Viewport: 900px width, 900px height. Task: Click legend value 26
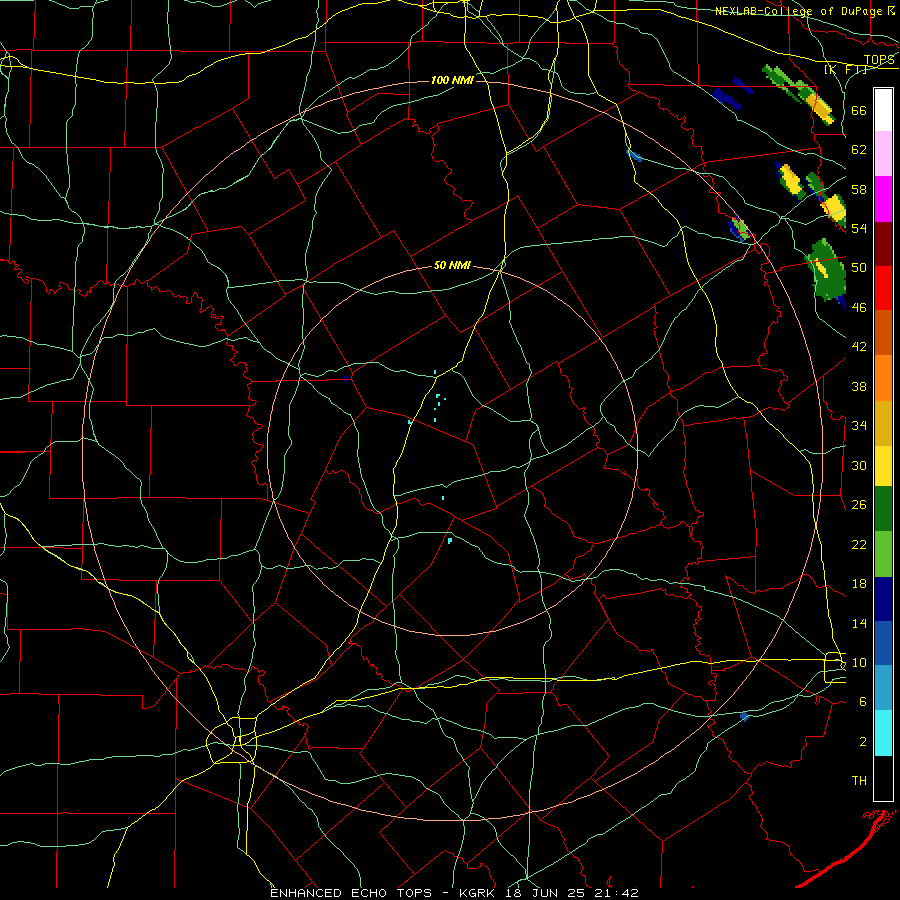(x=859, y=505)
